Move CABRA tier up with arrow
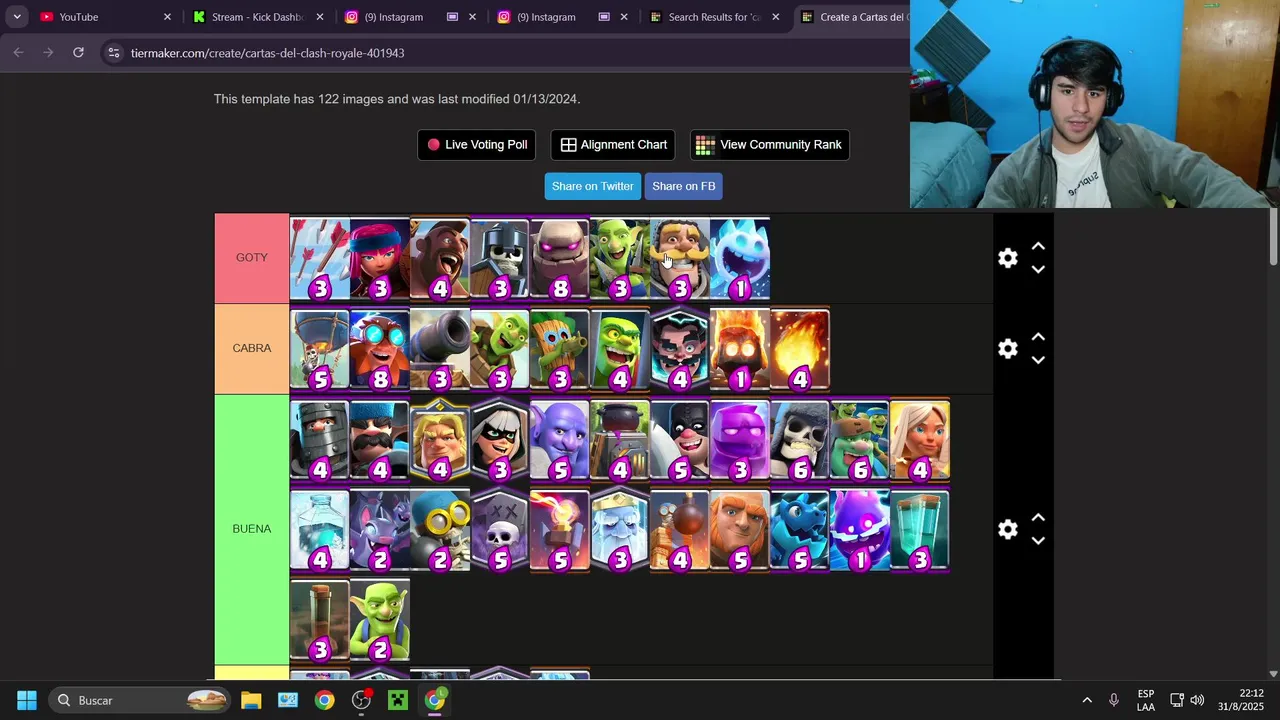 [1038, 337]
